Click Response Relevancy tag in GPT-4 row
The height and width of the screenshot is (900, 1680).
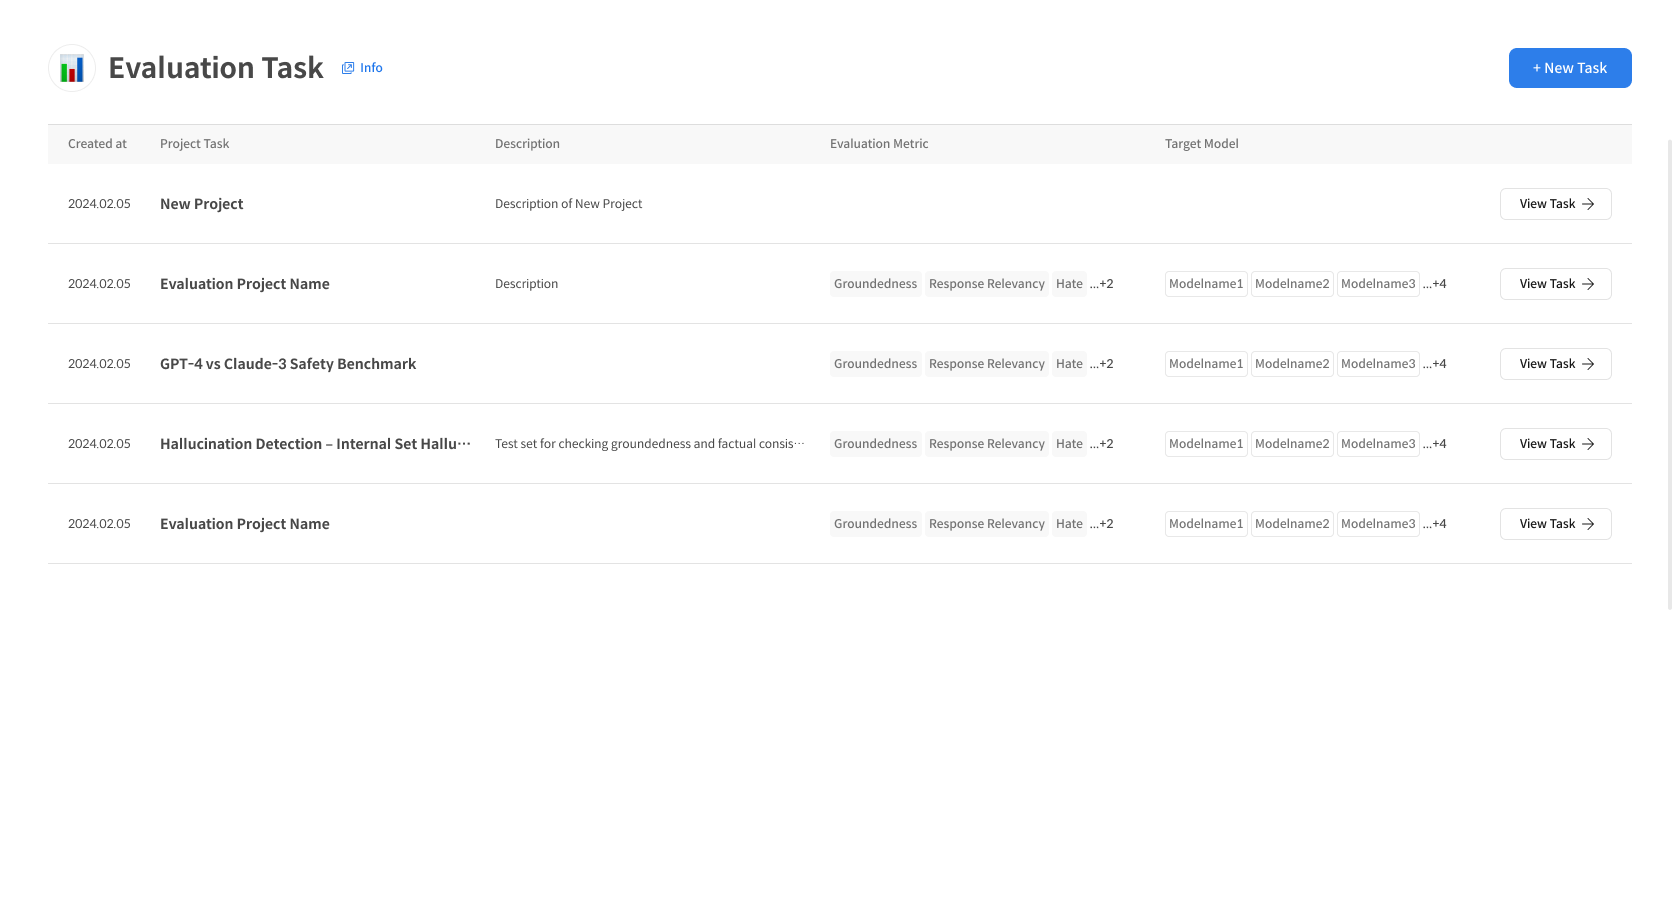pyautogui.click(x=986, y=364)
